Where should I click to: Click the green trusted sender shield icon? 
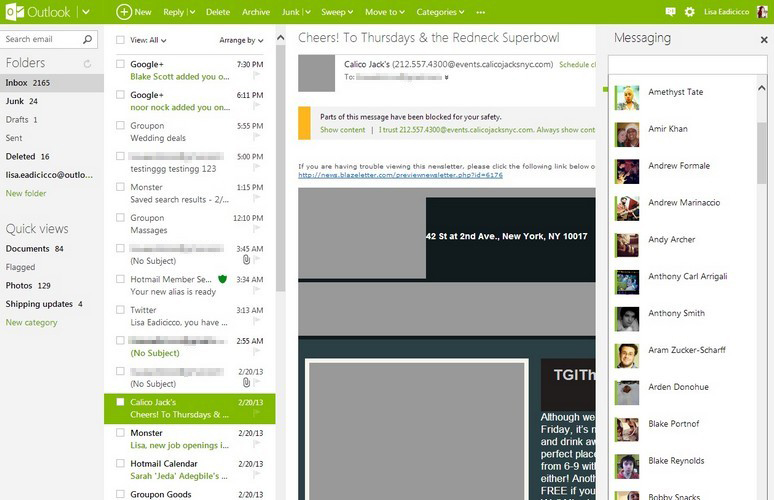(x=222, y=279)
